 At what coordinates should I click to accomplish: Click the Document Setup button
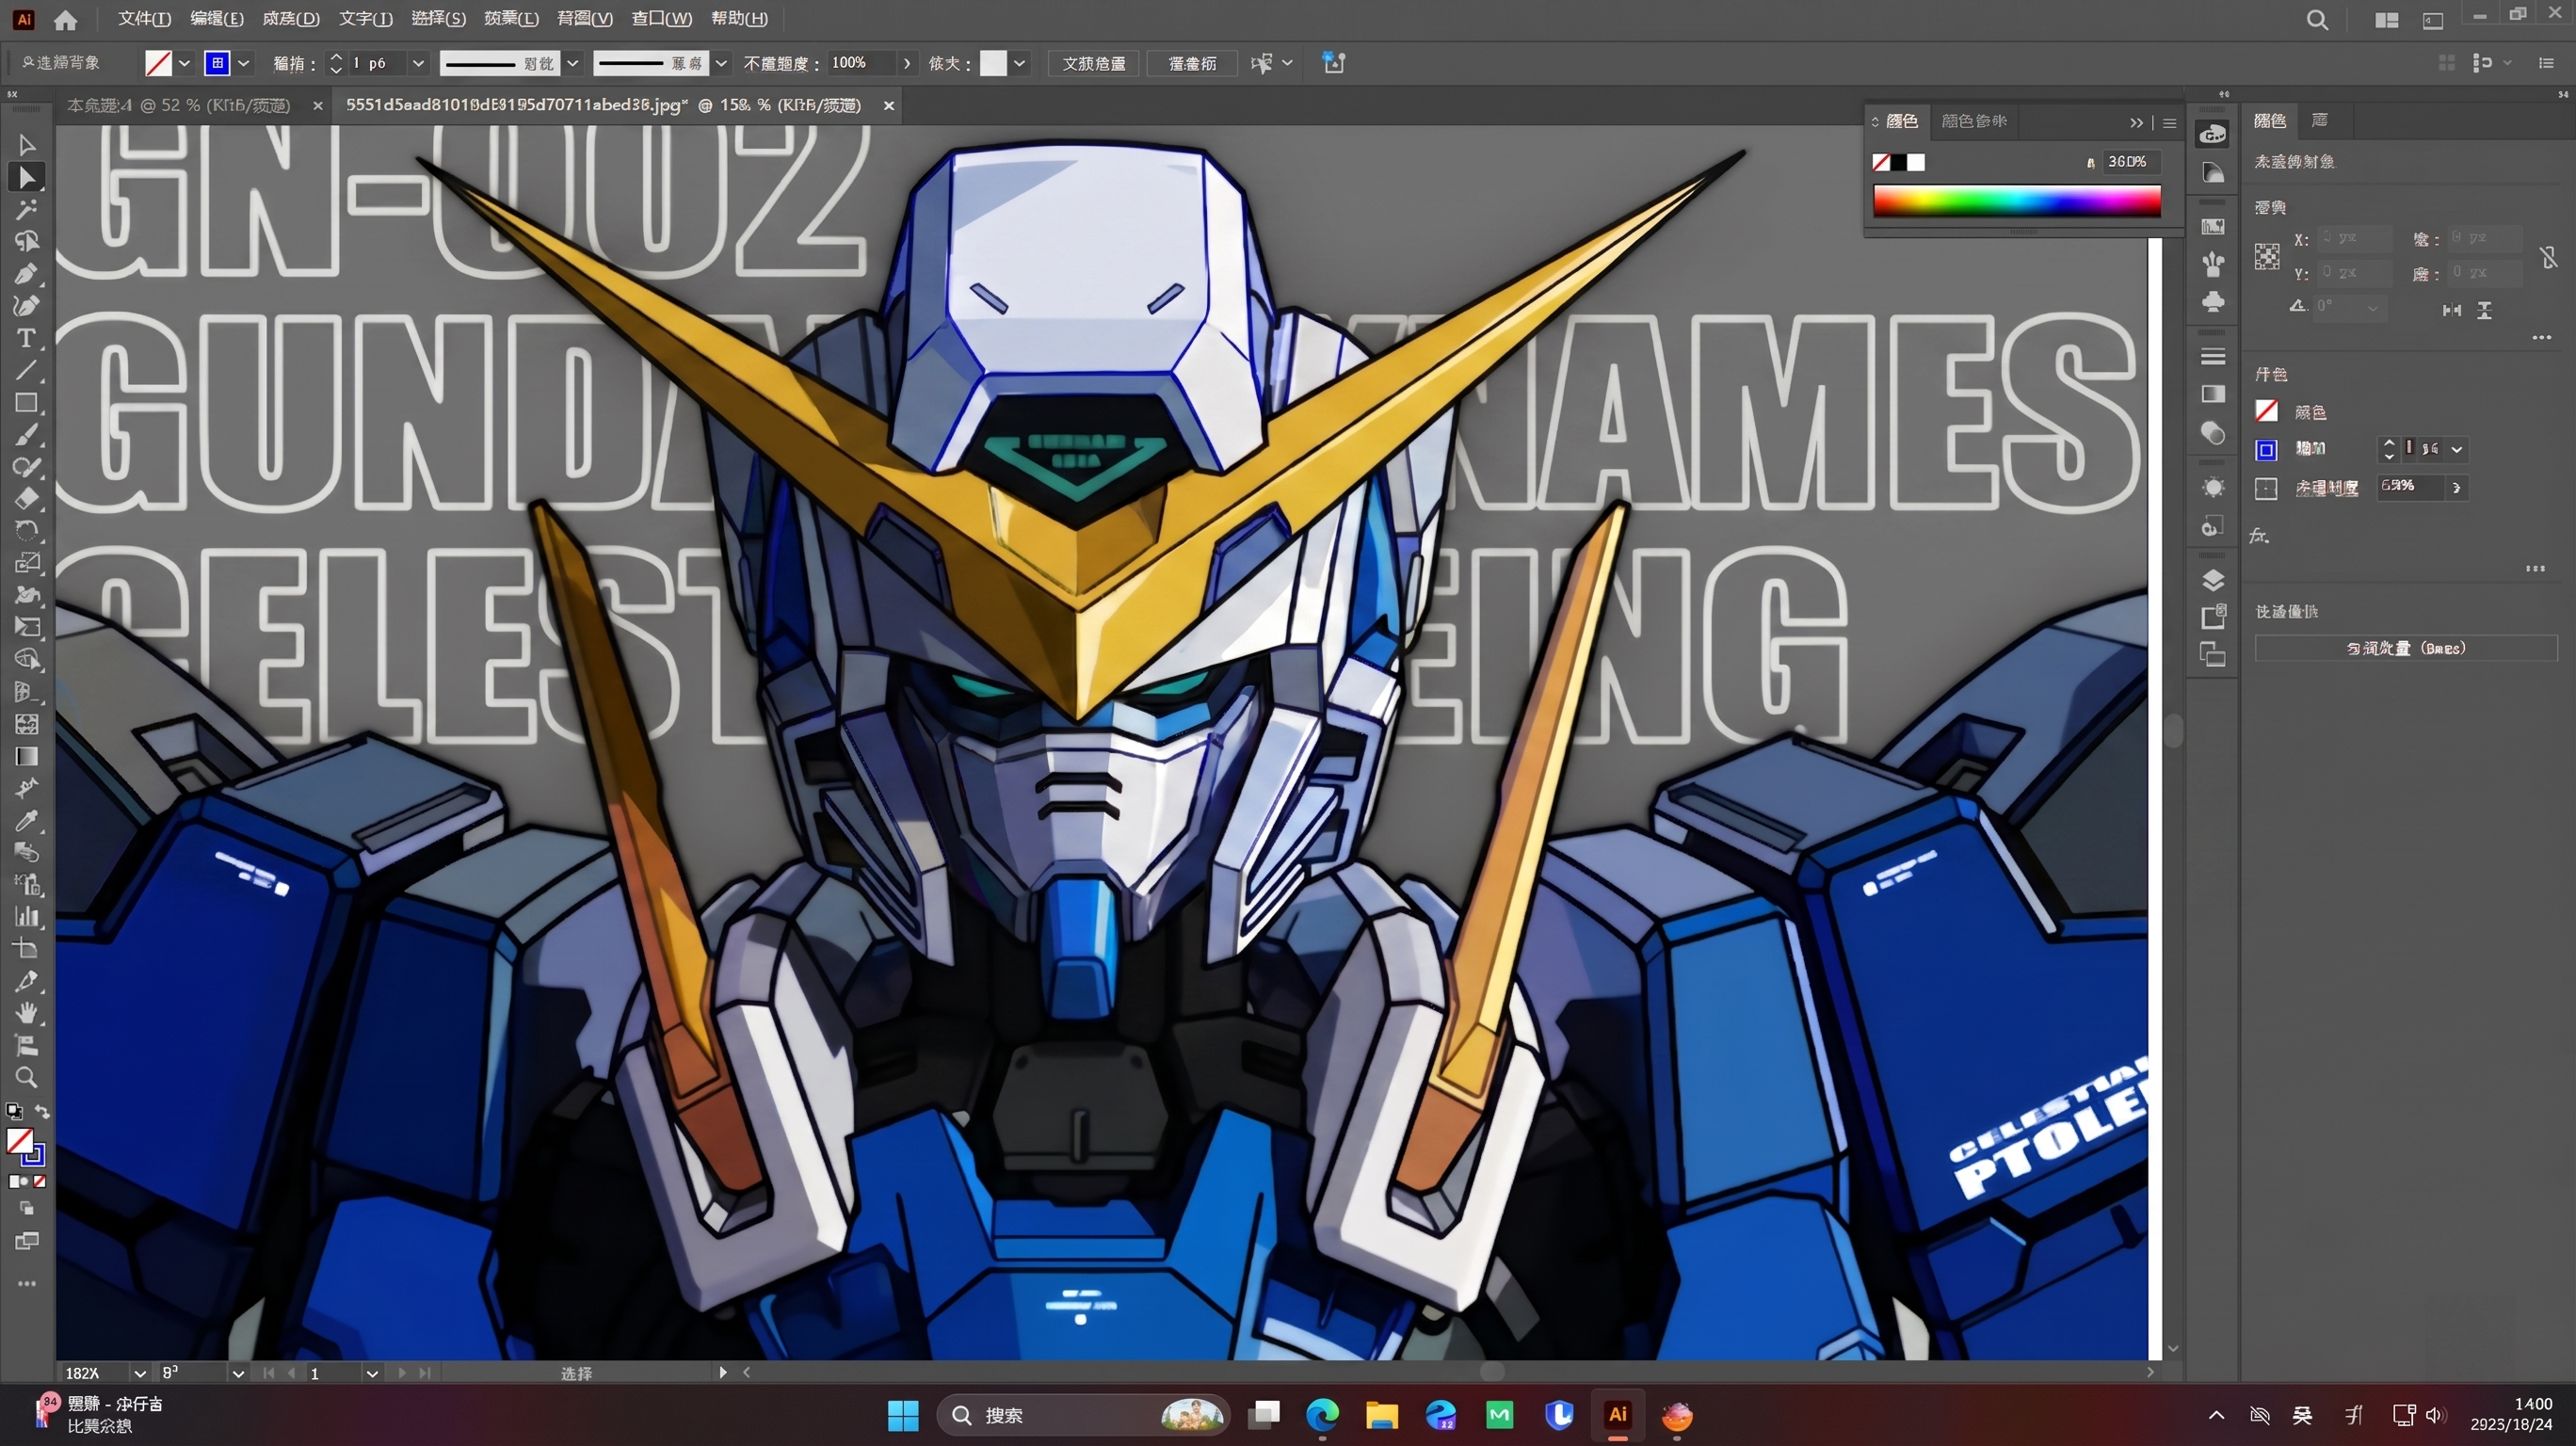click(x=1094, y=63)
